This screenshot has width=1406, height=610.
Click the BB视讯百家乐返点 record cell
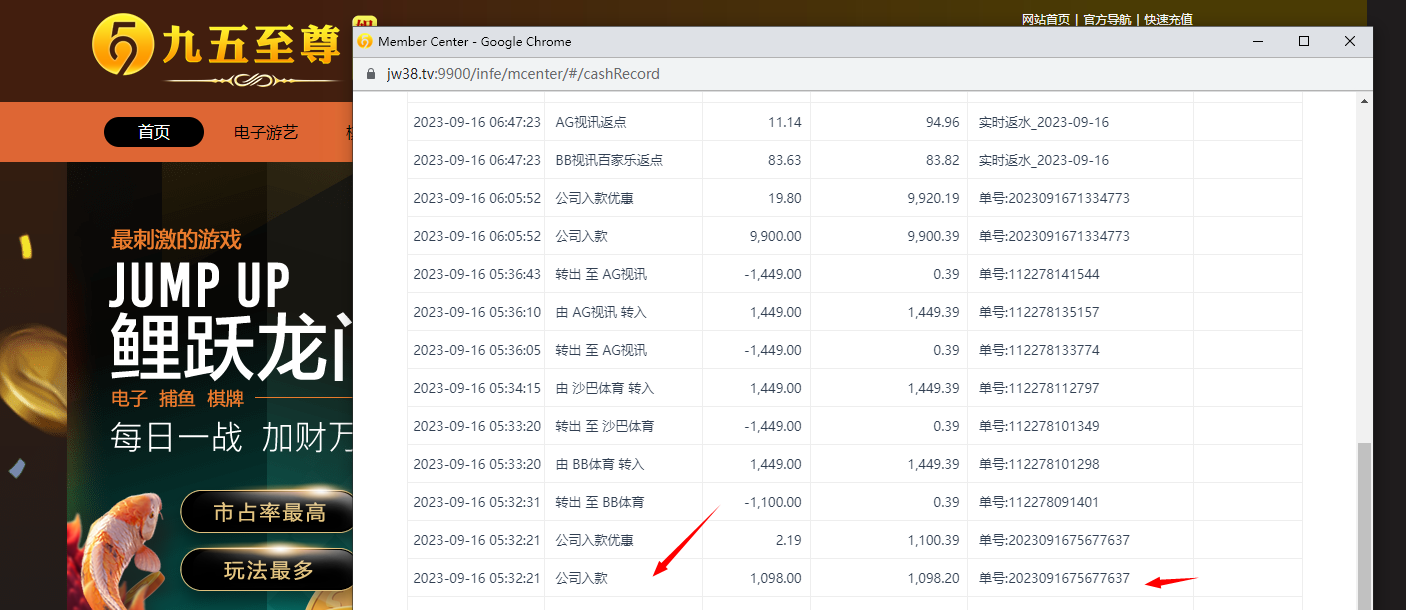(x=623, y=160)
